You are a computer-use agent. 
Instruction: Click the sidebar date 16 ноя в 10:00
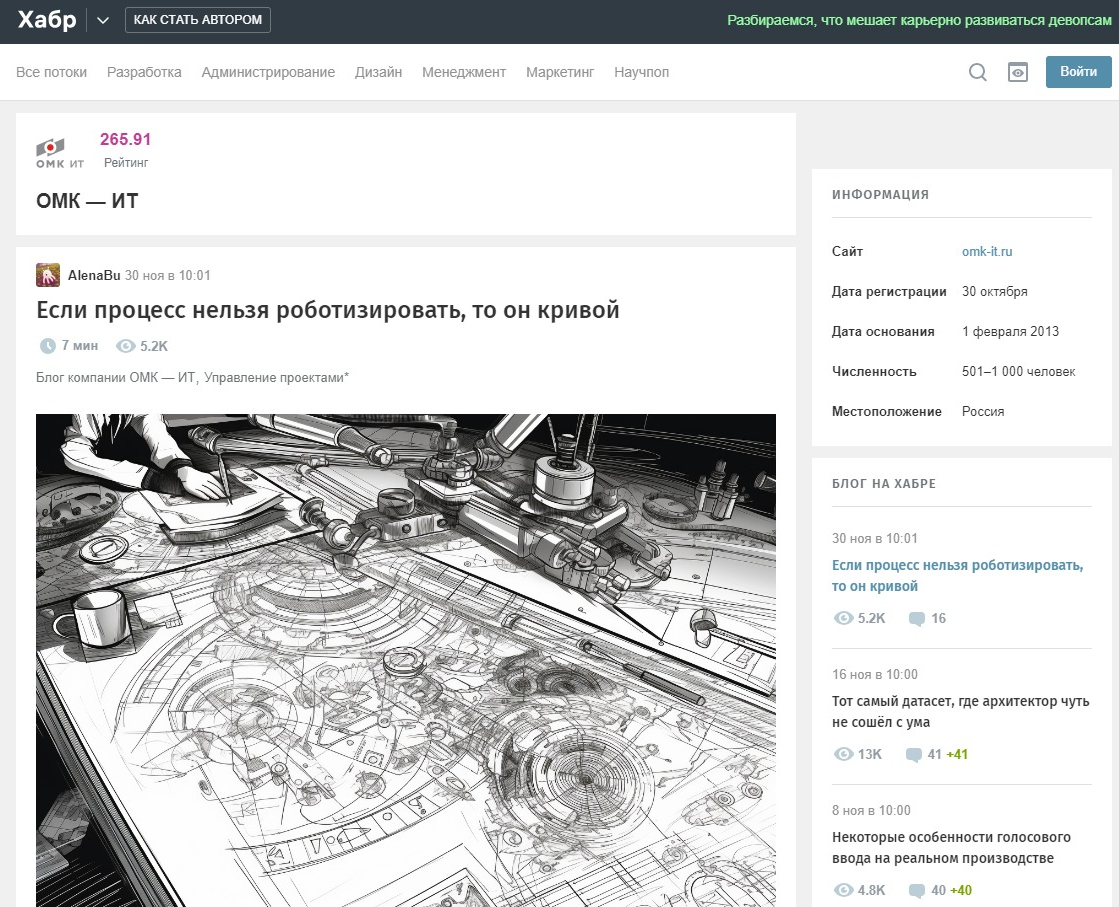click(x=875, y=674)
